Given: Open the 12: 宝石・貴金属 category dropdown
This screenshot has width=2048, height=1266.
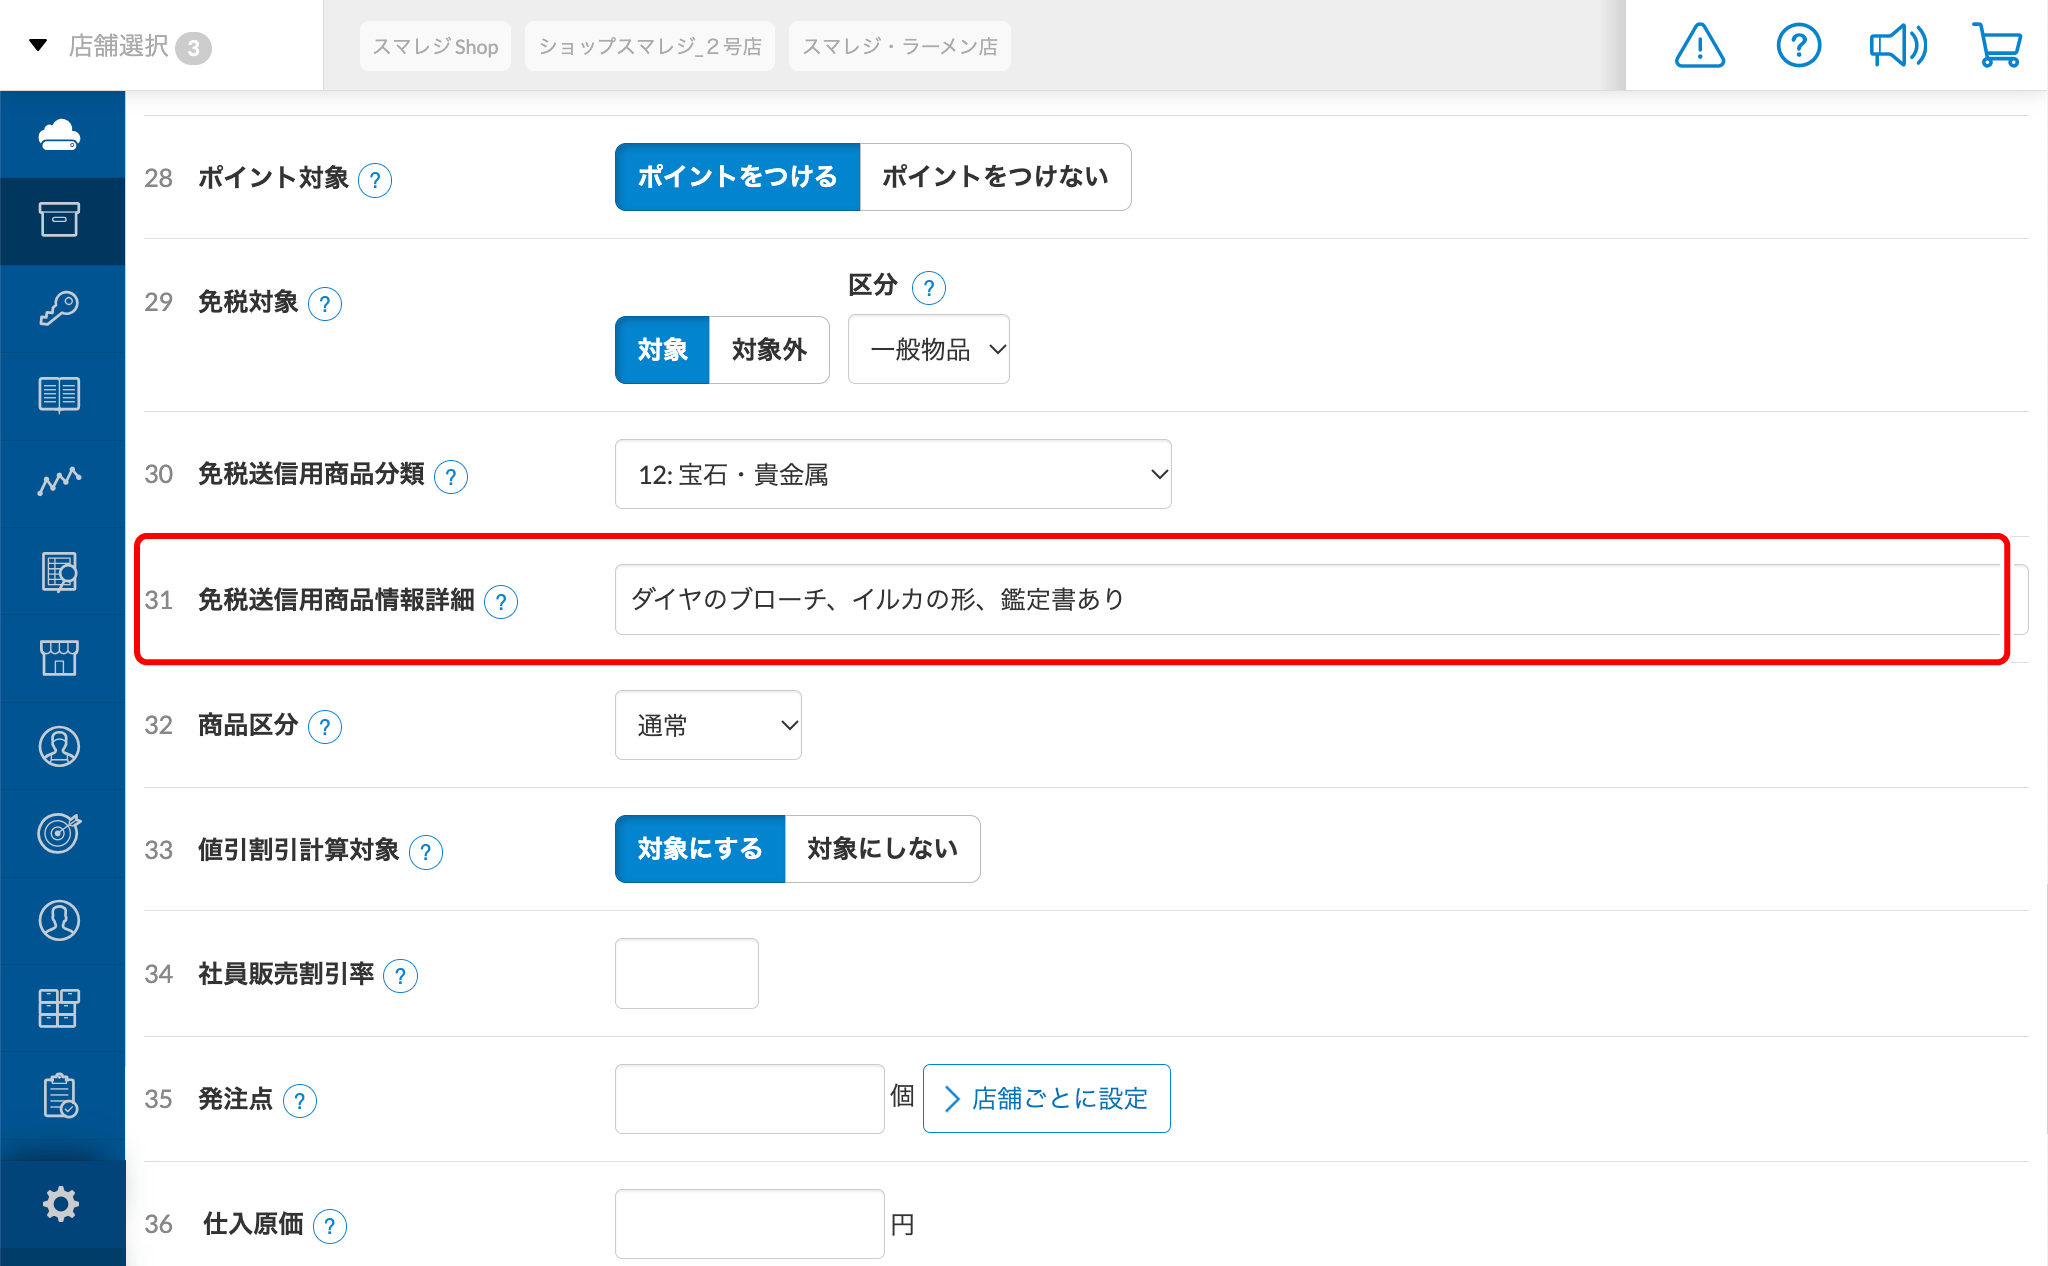Looking at the screenshot, I should point(893,474).
